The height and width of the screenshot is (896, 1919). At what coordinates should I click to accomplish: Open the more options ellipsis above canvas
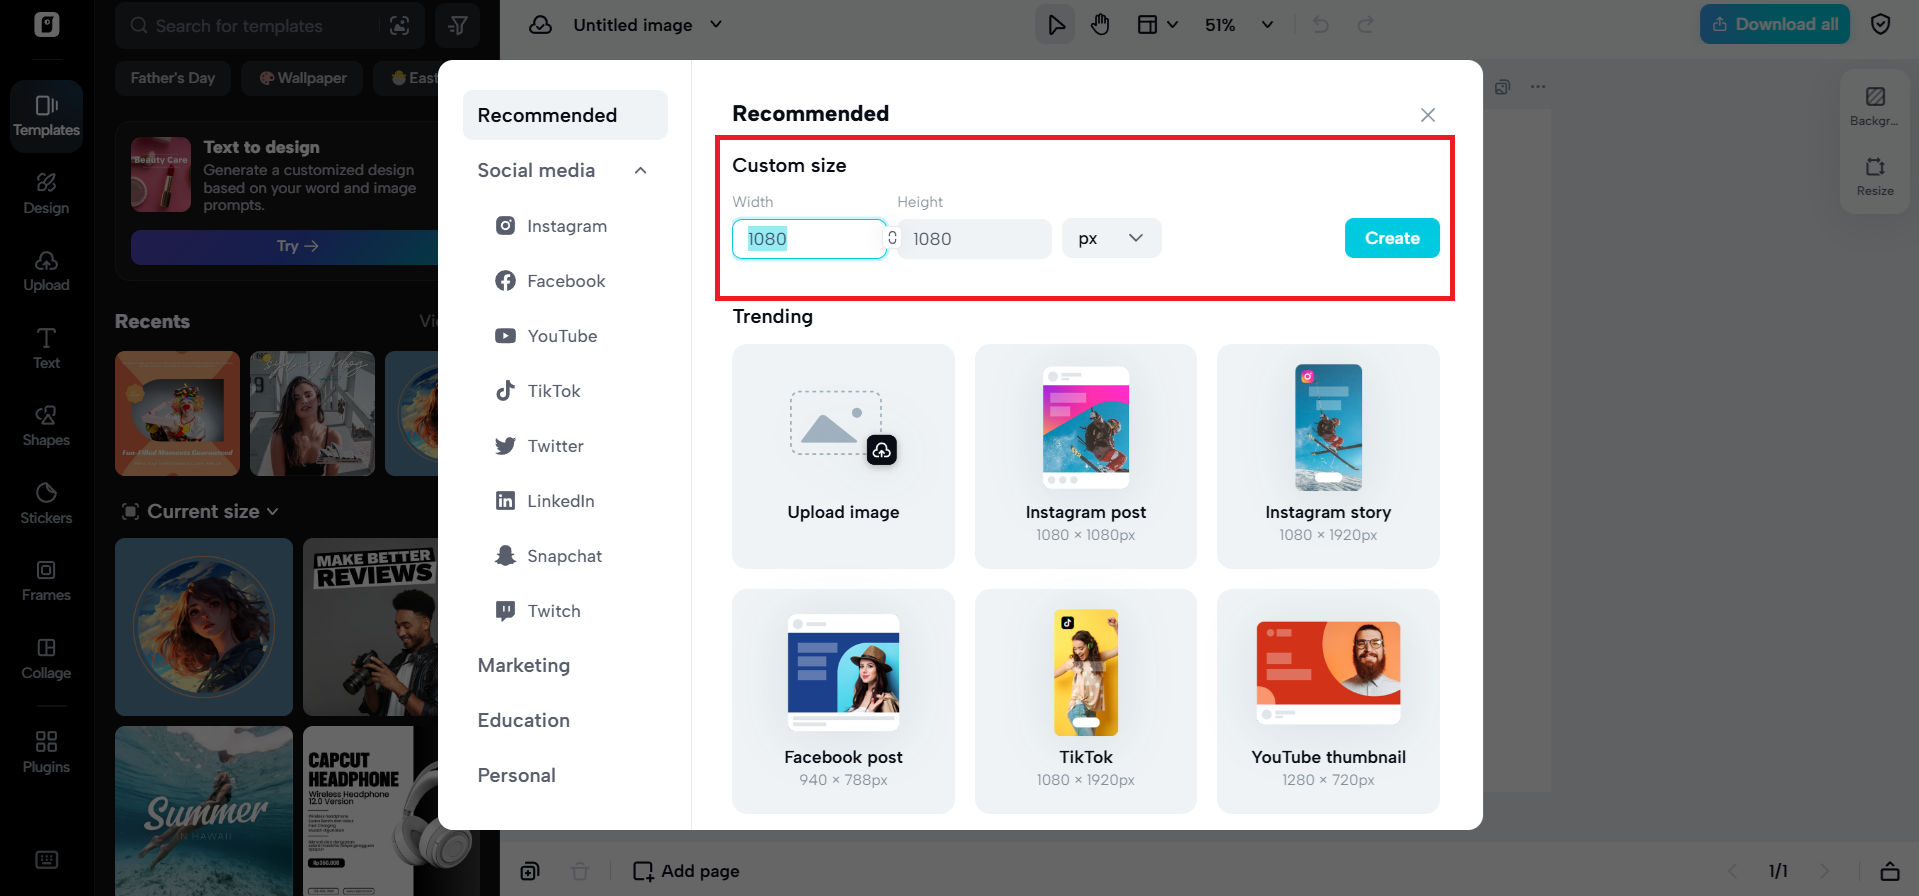coord(1538,87)
